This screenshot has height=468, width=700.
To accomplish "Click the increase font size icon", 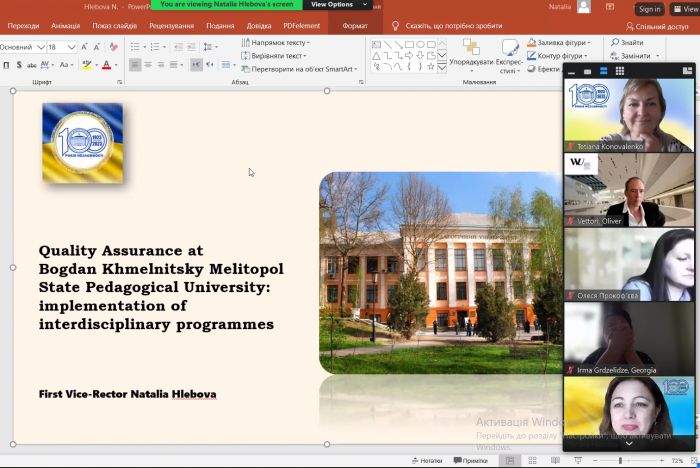I will [x=85, y=47].
